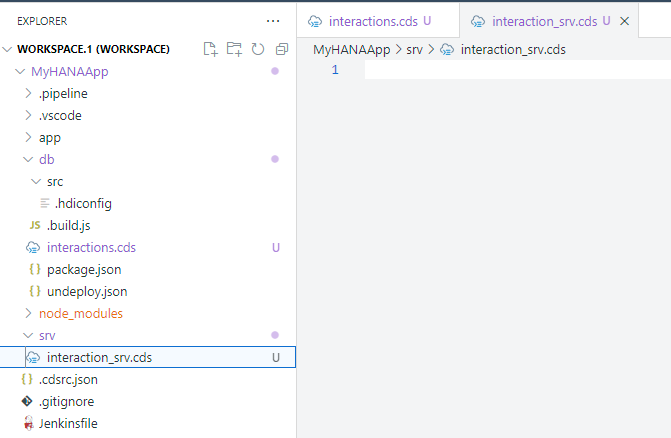This screenshot has height=438, width=671.
Task: Place cursor in empty editor line 1
Action: pyautogui.click(x=518, y=70)
